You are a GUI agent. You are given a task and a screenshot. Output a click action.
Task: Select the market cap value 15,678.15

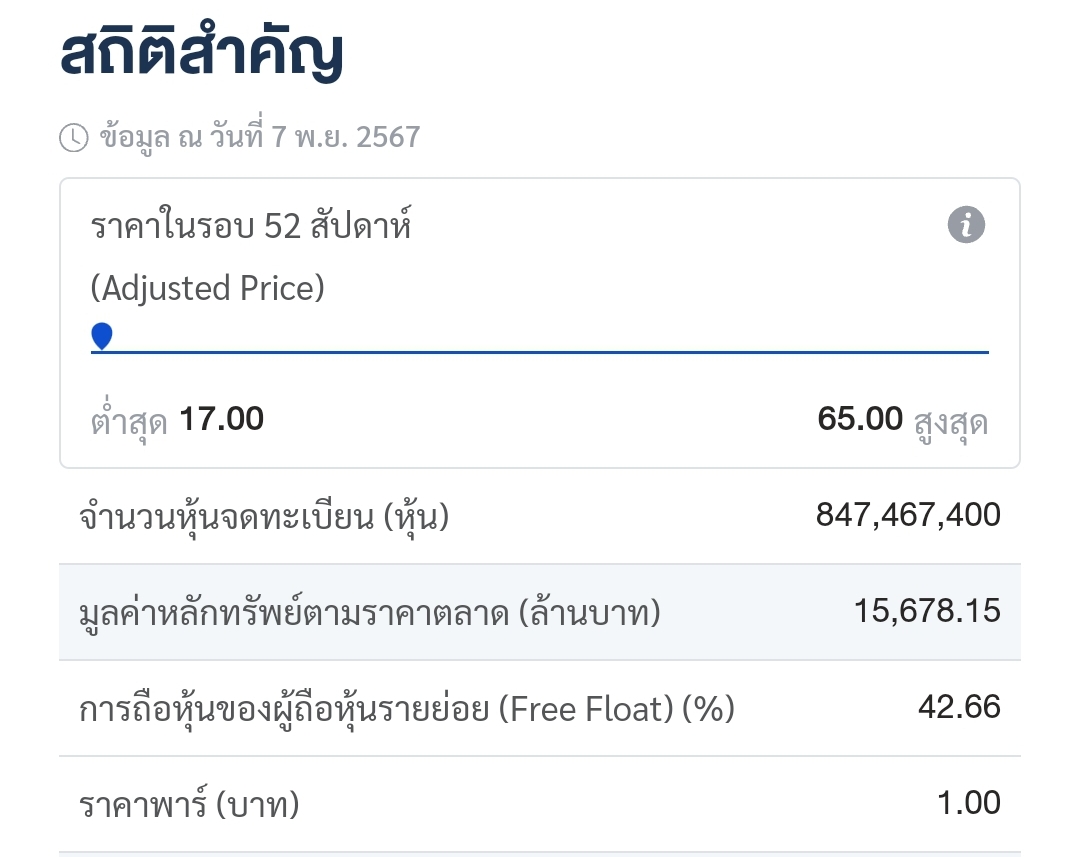[x=928, y=611]
